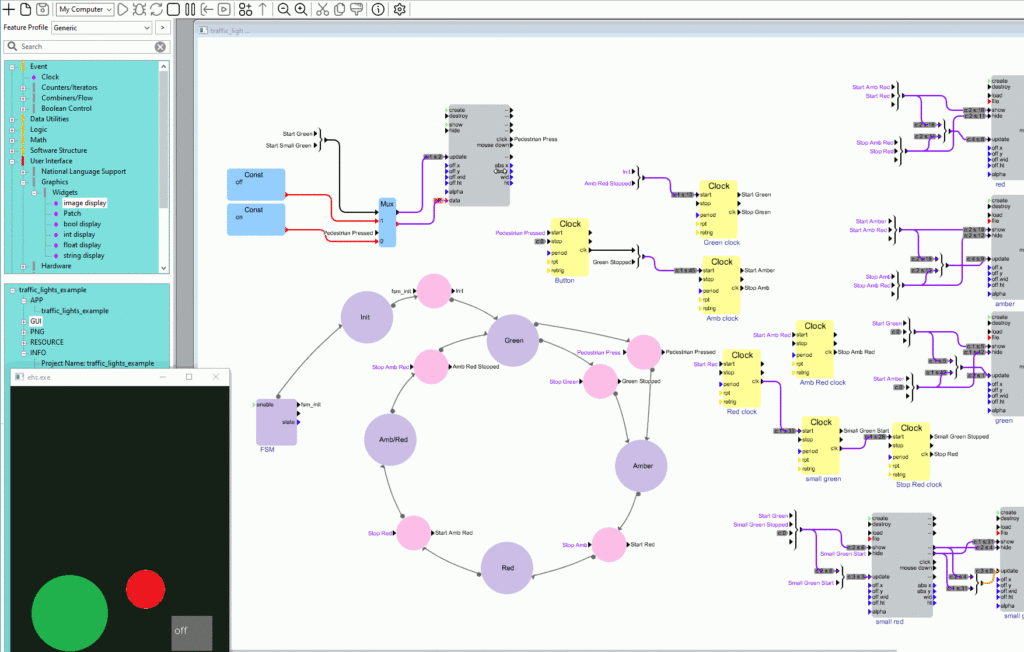This screenshot has height=652, width=1024.
Task: Clear the search field with X button
Action: point(160,46)
